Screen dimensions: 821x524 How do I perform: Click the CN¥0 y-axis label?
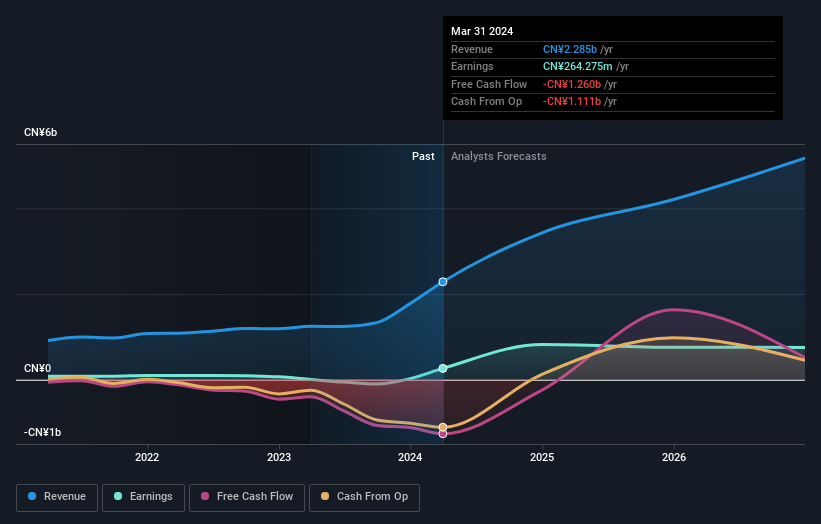38,369
